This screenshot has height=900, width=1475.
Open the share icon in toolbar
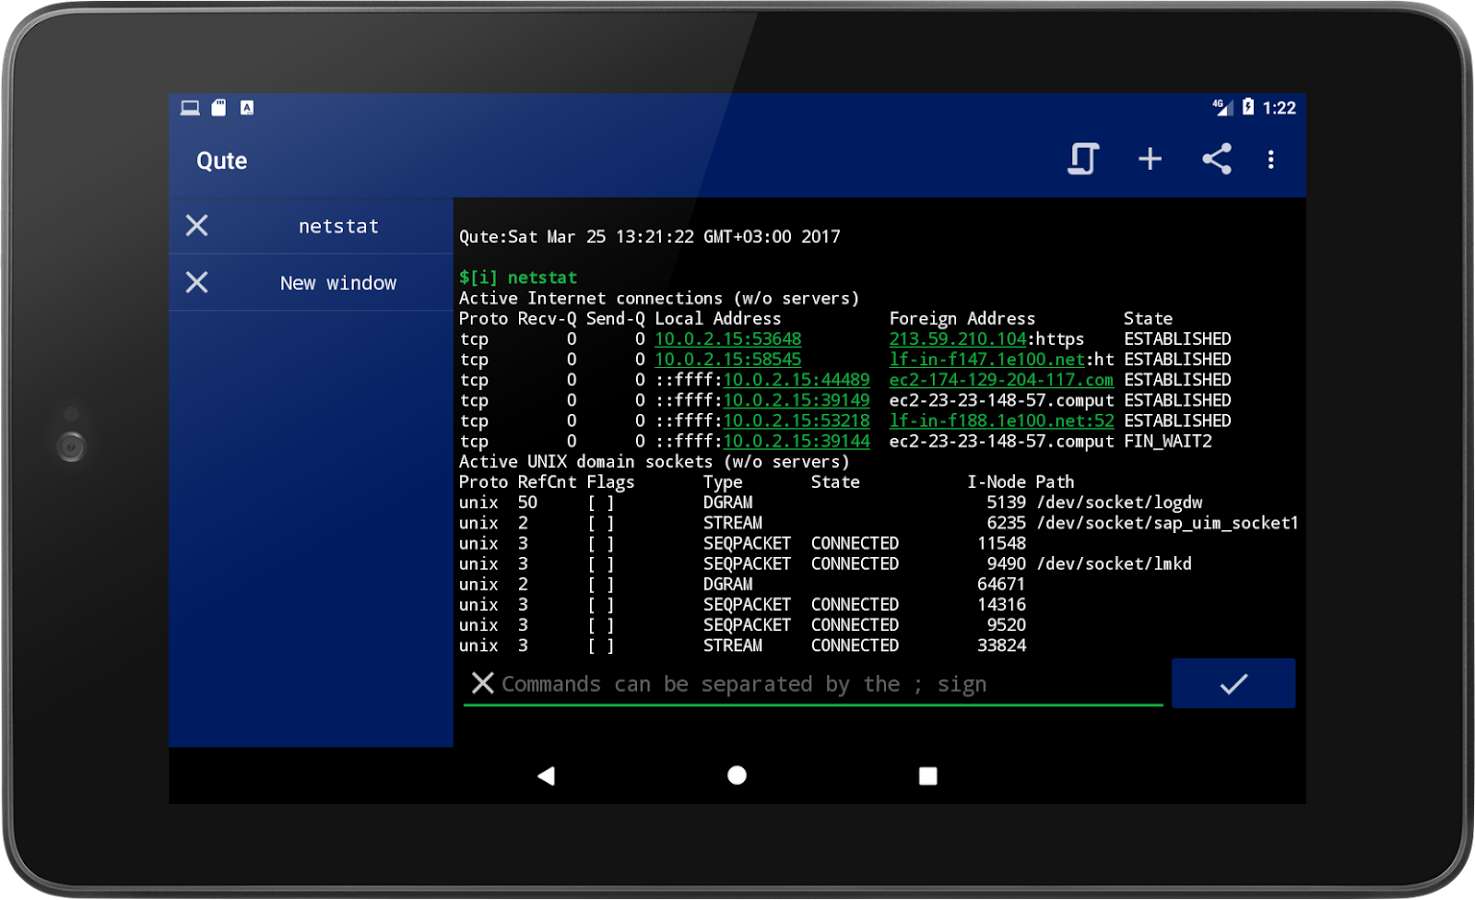(x=1216, y=159)
